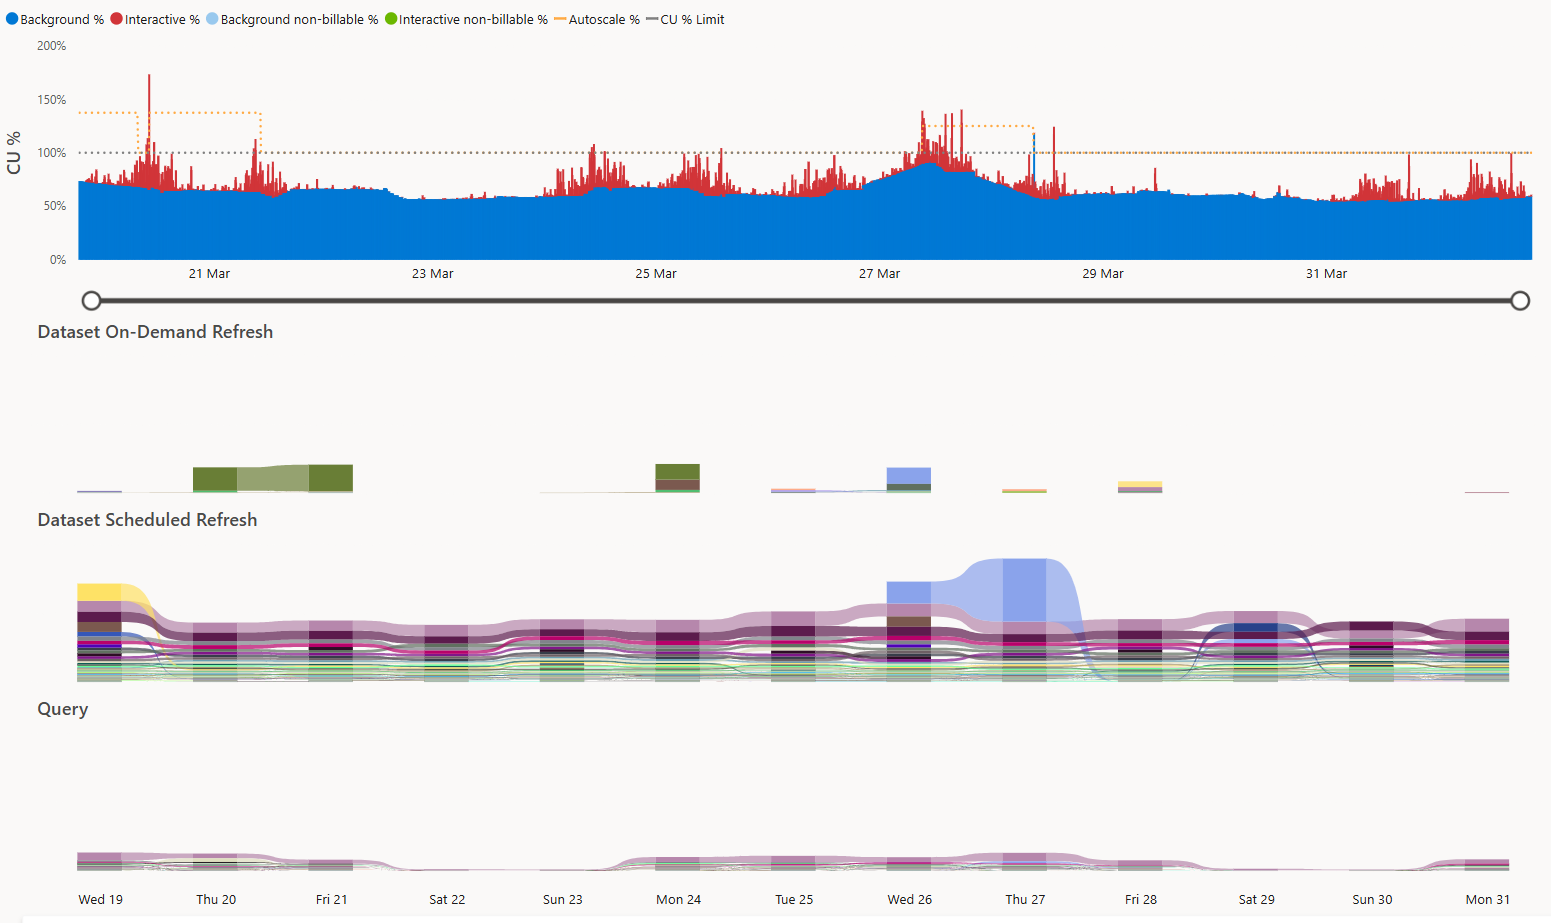
Task: Click the Dataset Scheduled Refresh heading
Action: point(147,520)
